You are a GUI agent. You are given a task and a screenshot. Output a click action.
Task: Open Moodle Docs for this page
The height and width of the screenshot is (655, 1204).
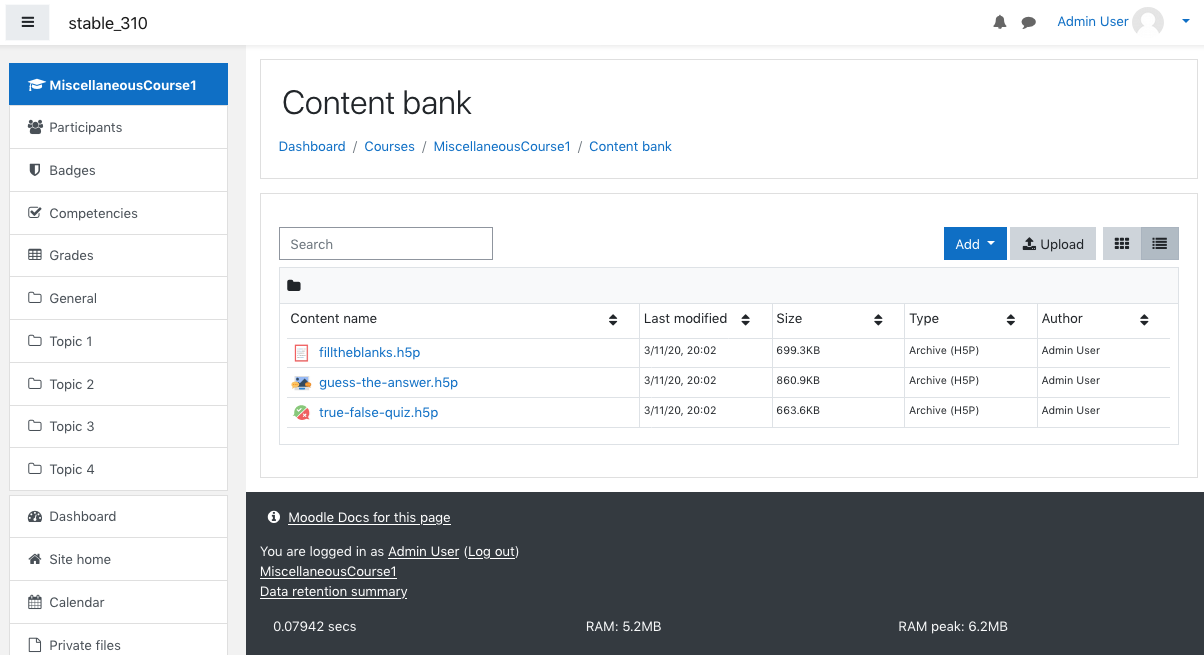369,517
